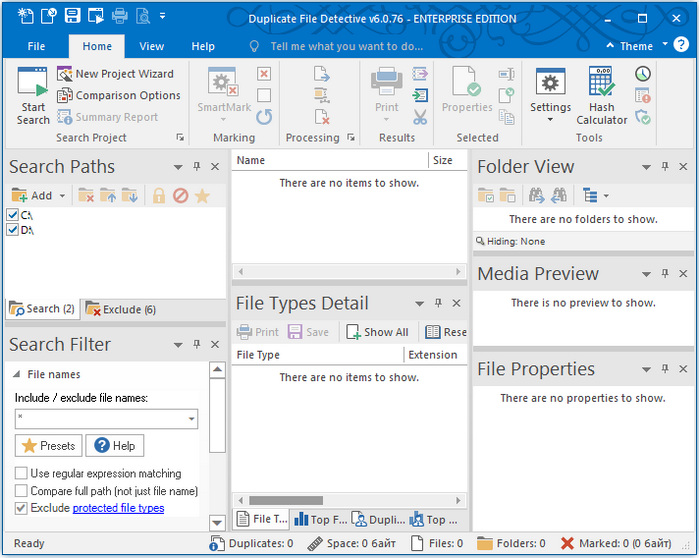Launch the New Project Wizard
Viewport: 699px width, 558px height.
[x=115, y=74]
